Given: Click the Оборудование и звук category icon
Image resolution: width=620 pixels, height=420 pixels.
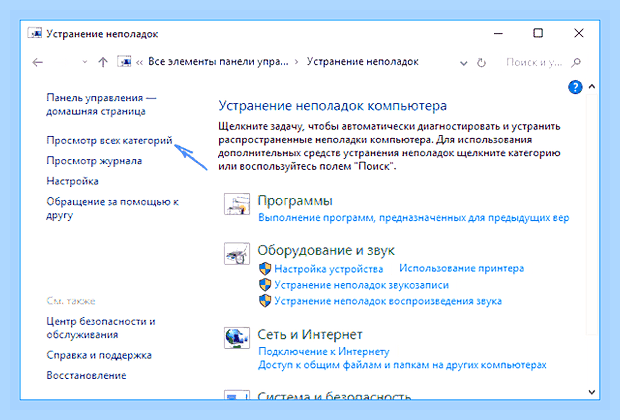Looking at the screenshot, I should [237, 254].
